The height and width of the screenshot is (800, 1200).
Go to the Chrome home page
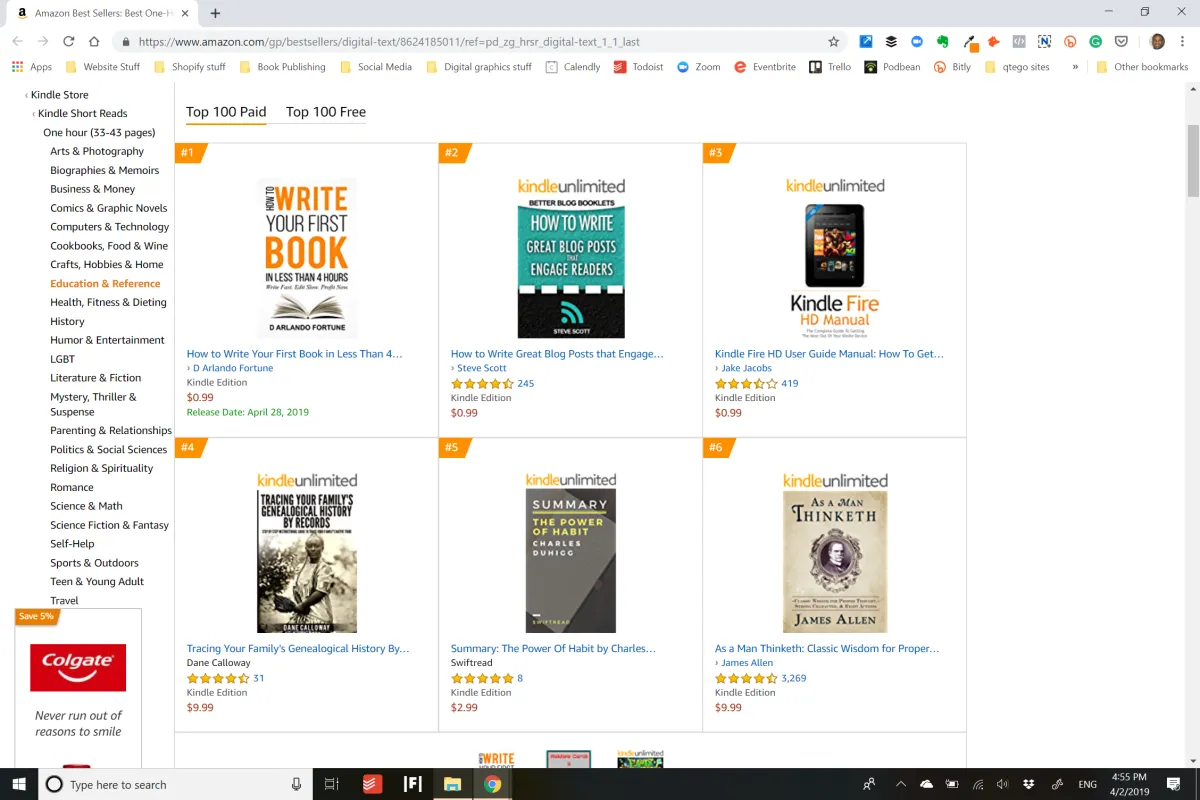94,42
